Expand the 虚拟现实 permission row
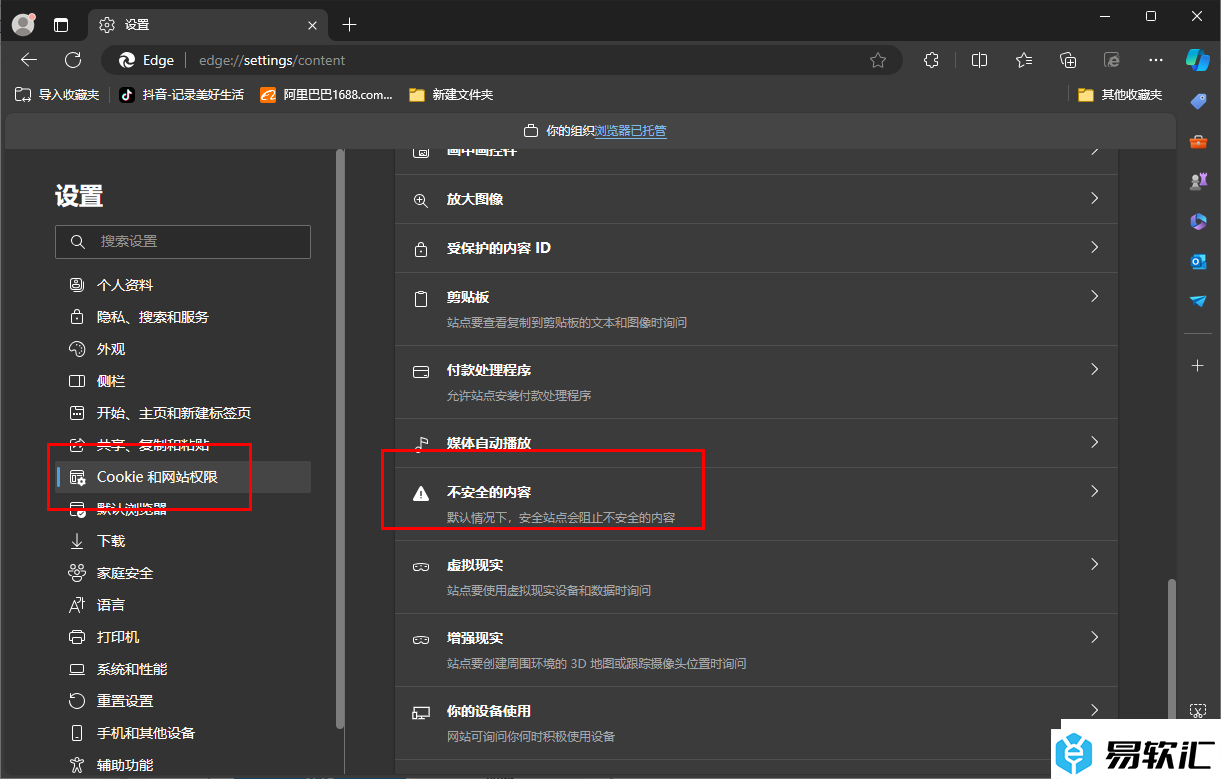This screenshot has width=1221, height=779. (x=756, y=577)
